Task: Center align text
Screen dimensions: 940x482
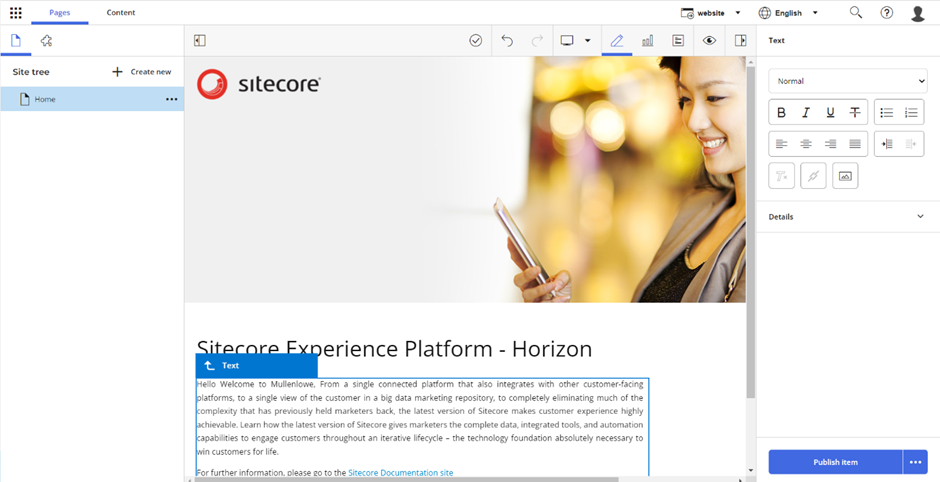Action: [806, 144]
